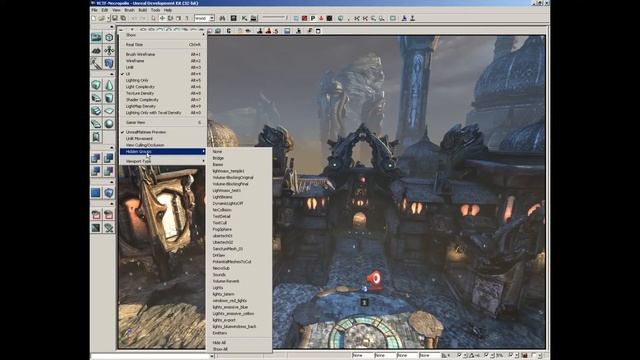This screenshot has height=360, width=640.
Task: Select the rotate widget icon in the toolbar
Action: [170, 18]
